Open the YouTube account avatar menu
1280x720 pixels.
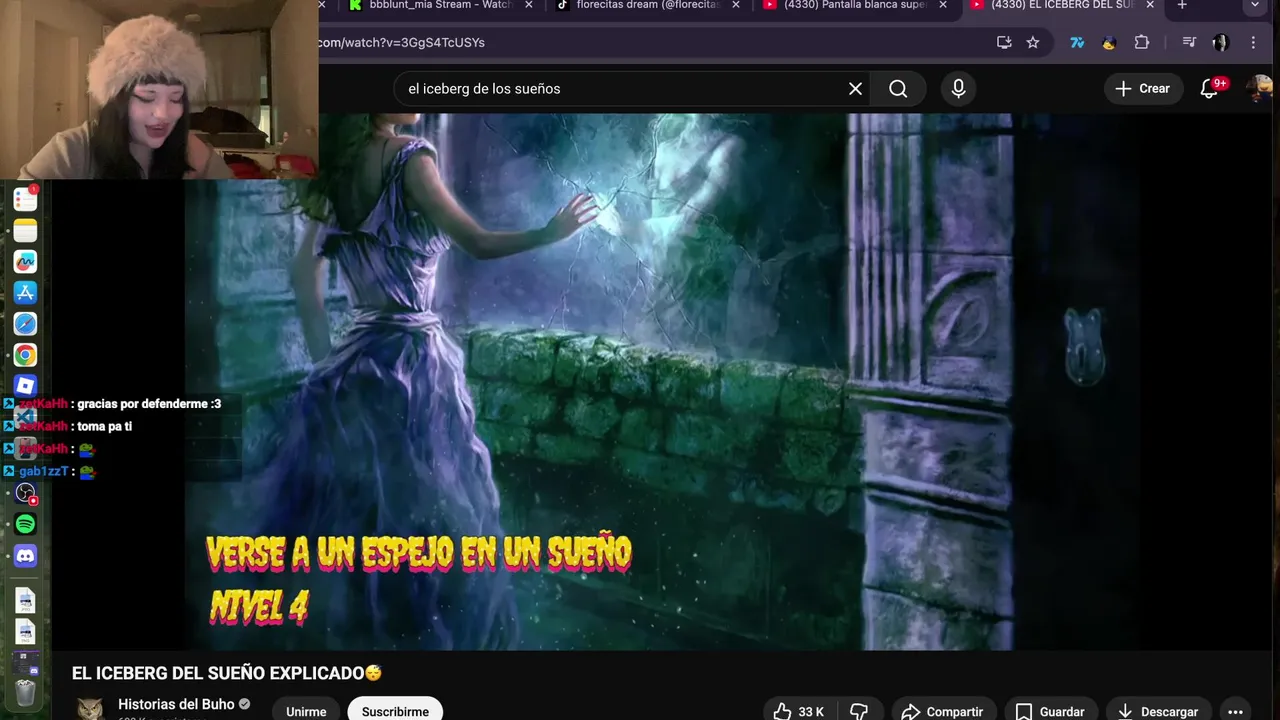[1259, 89]
